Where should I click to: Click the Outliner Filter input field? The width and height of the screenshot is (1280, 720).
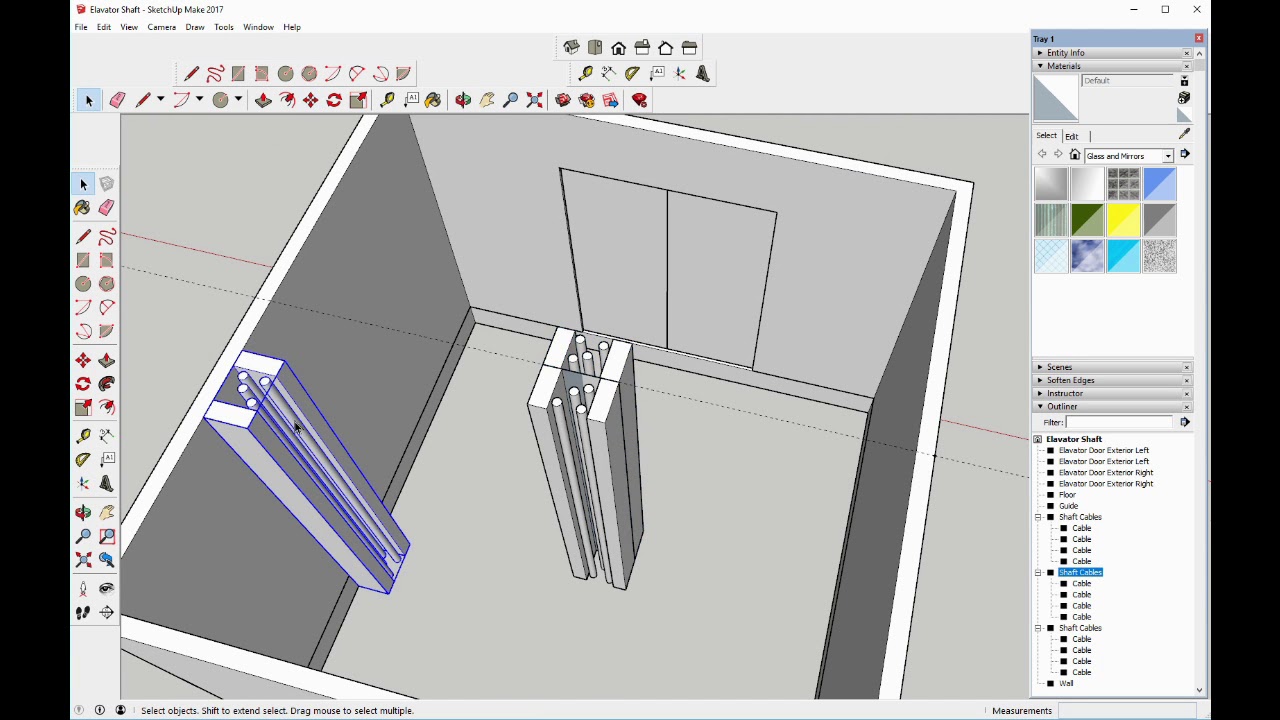(x=1121, y=422)
